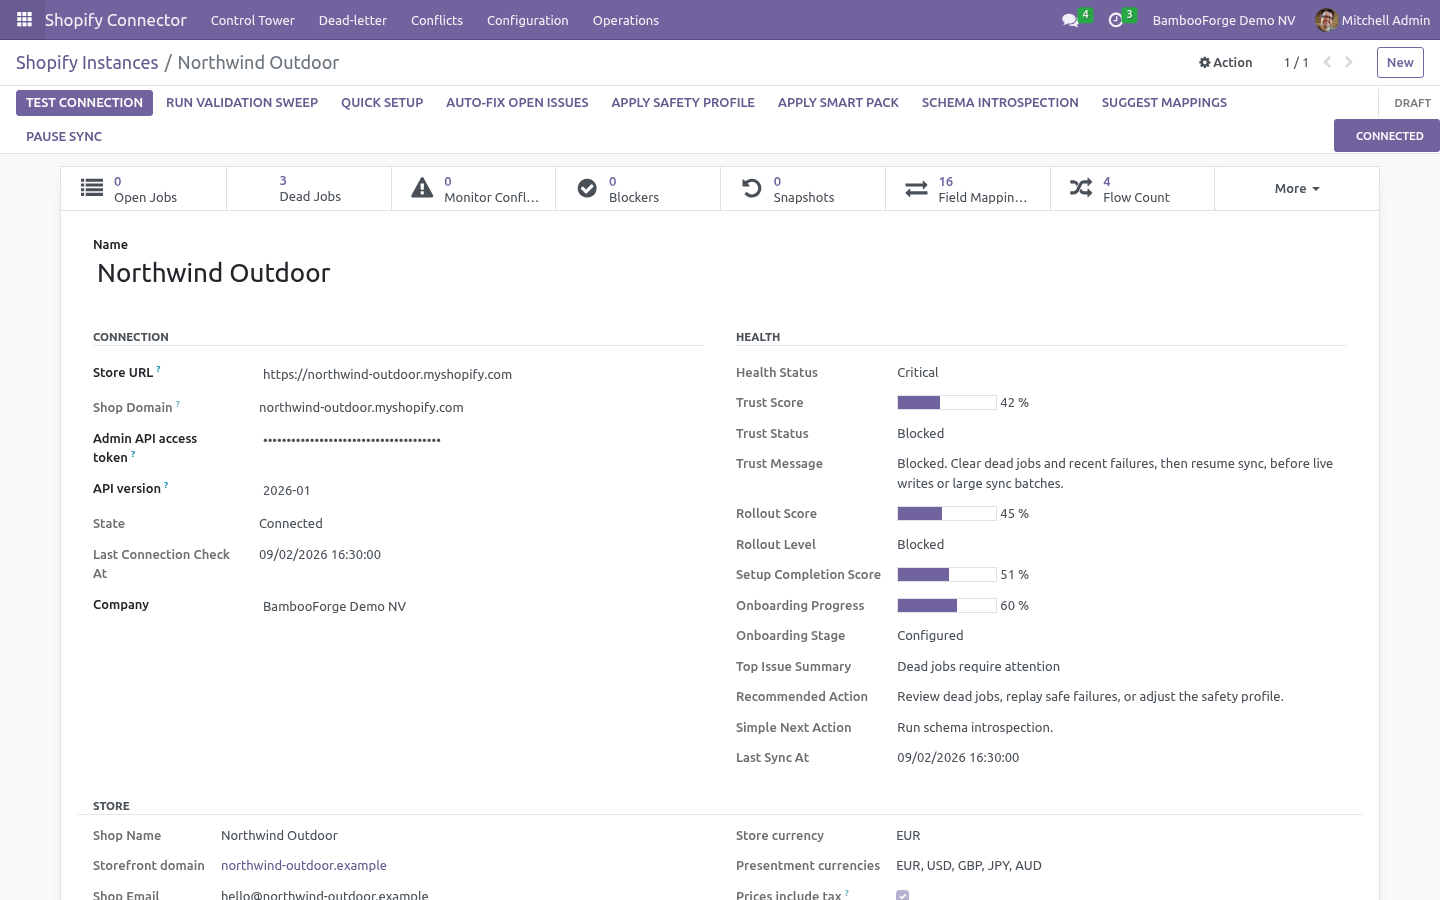The height and width of the screenshot is (900, 1440).
Task: Open the Dead Jobs stat button
Action: tap(309, 188)
